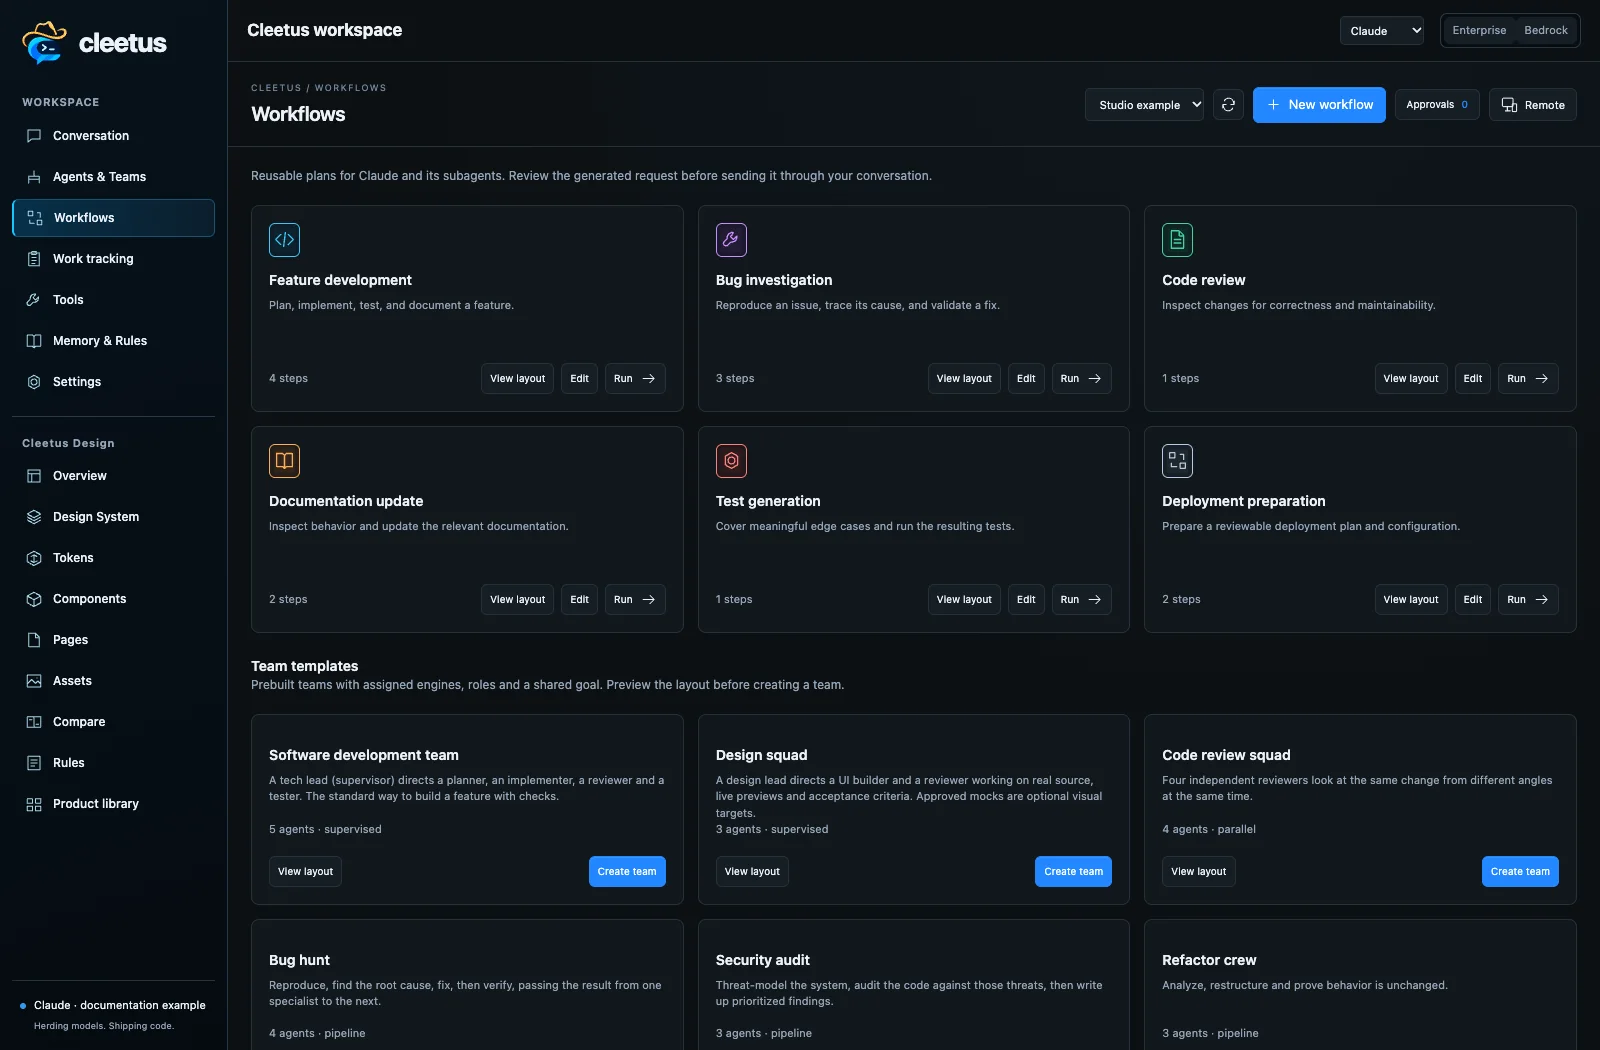
Task: Click the Remote button
Action: (1533, 105)
